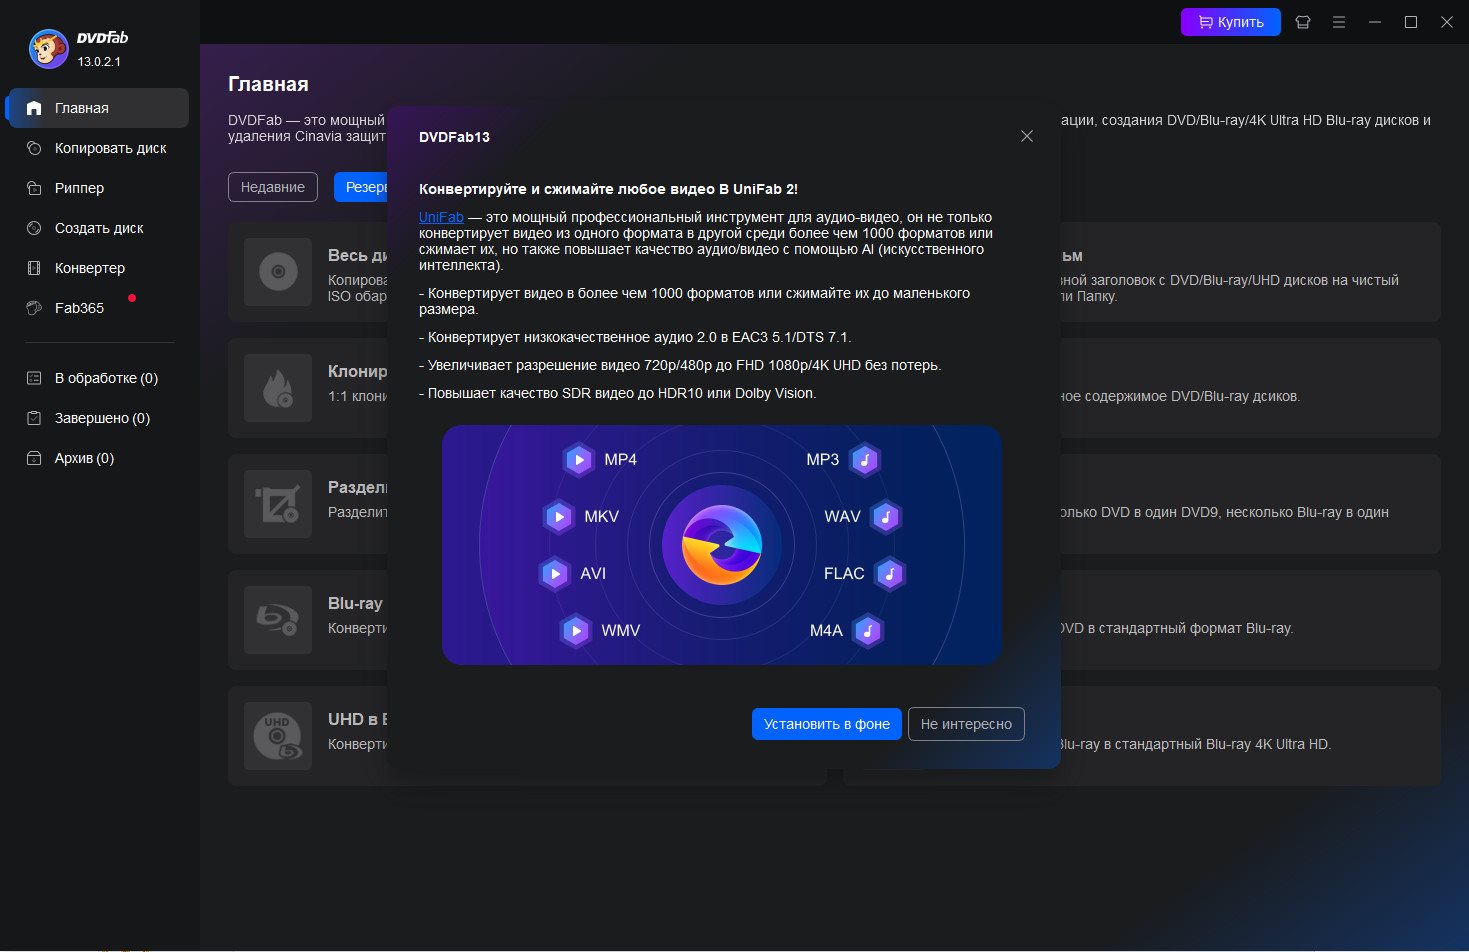The height and width of the screenshot is (952, 1469).
Task: Click the Главная page heading
Action: 268,84
